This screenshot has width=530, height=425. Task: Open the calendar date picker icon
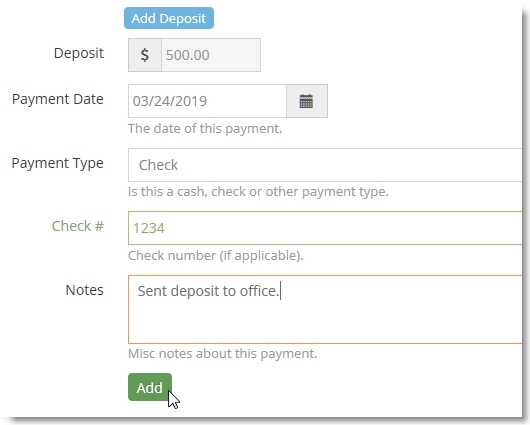tap(307, 101)
